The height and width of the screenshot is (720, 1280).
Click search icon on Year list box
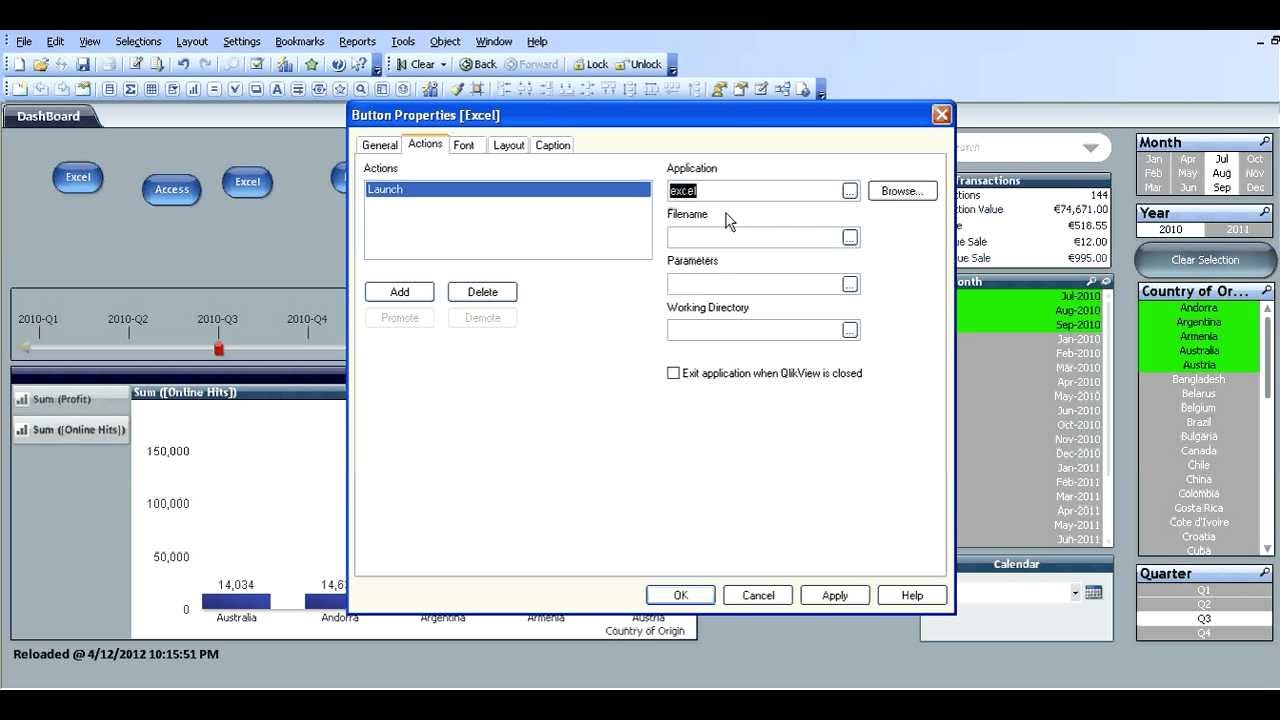point(1265,212)
